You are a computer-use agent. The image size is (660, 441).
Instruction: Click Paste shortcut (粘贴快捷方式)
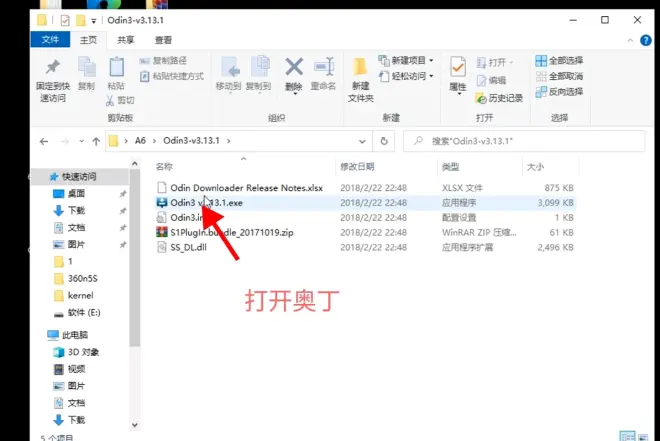coord(172,76)
